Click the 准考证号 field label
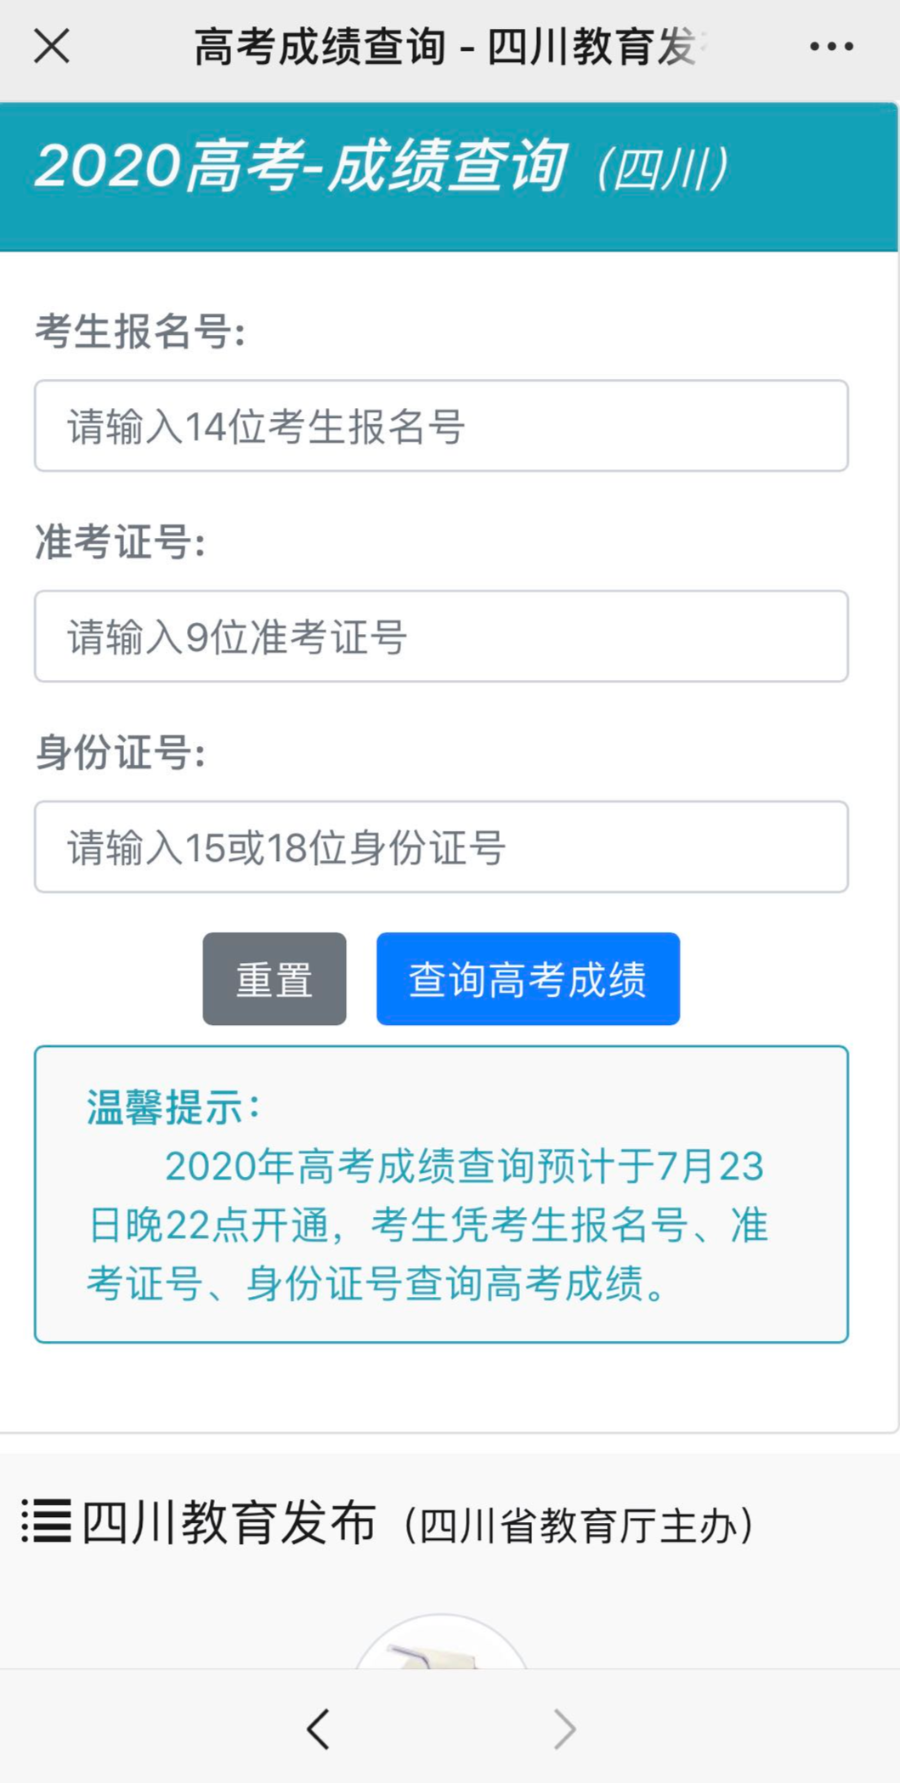This screenshot has height=1783, width=900. coord(120,542)
